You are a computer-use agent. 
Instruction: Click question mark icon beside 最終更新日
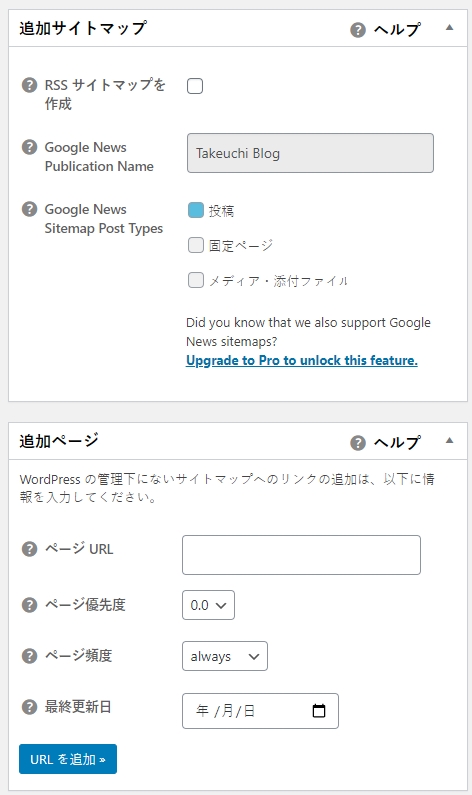(x=29, y=707)
